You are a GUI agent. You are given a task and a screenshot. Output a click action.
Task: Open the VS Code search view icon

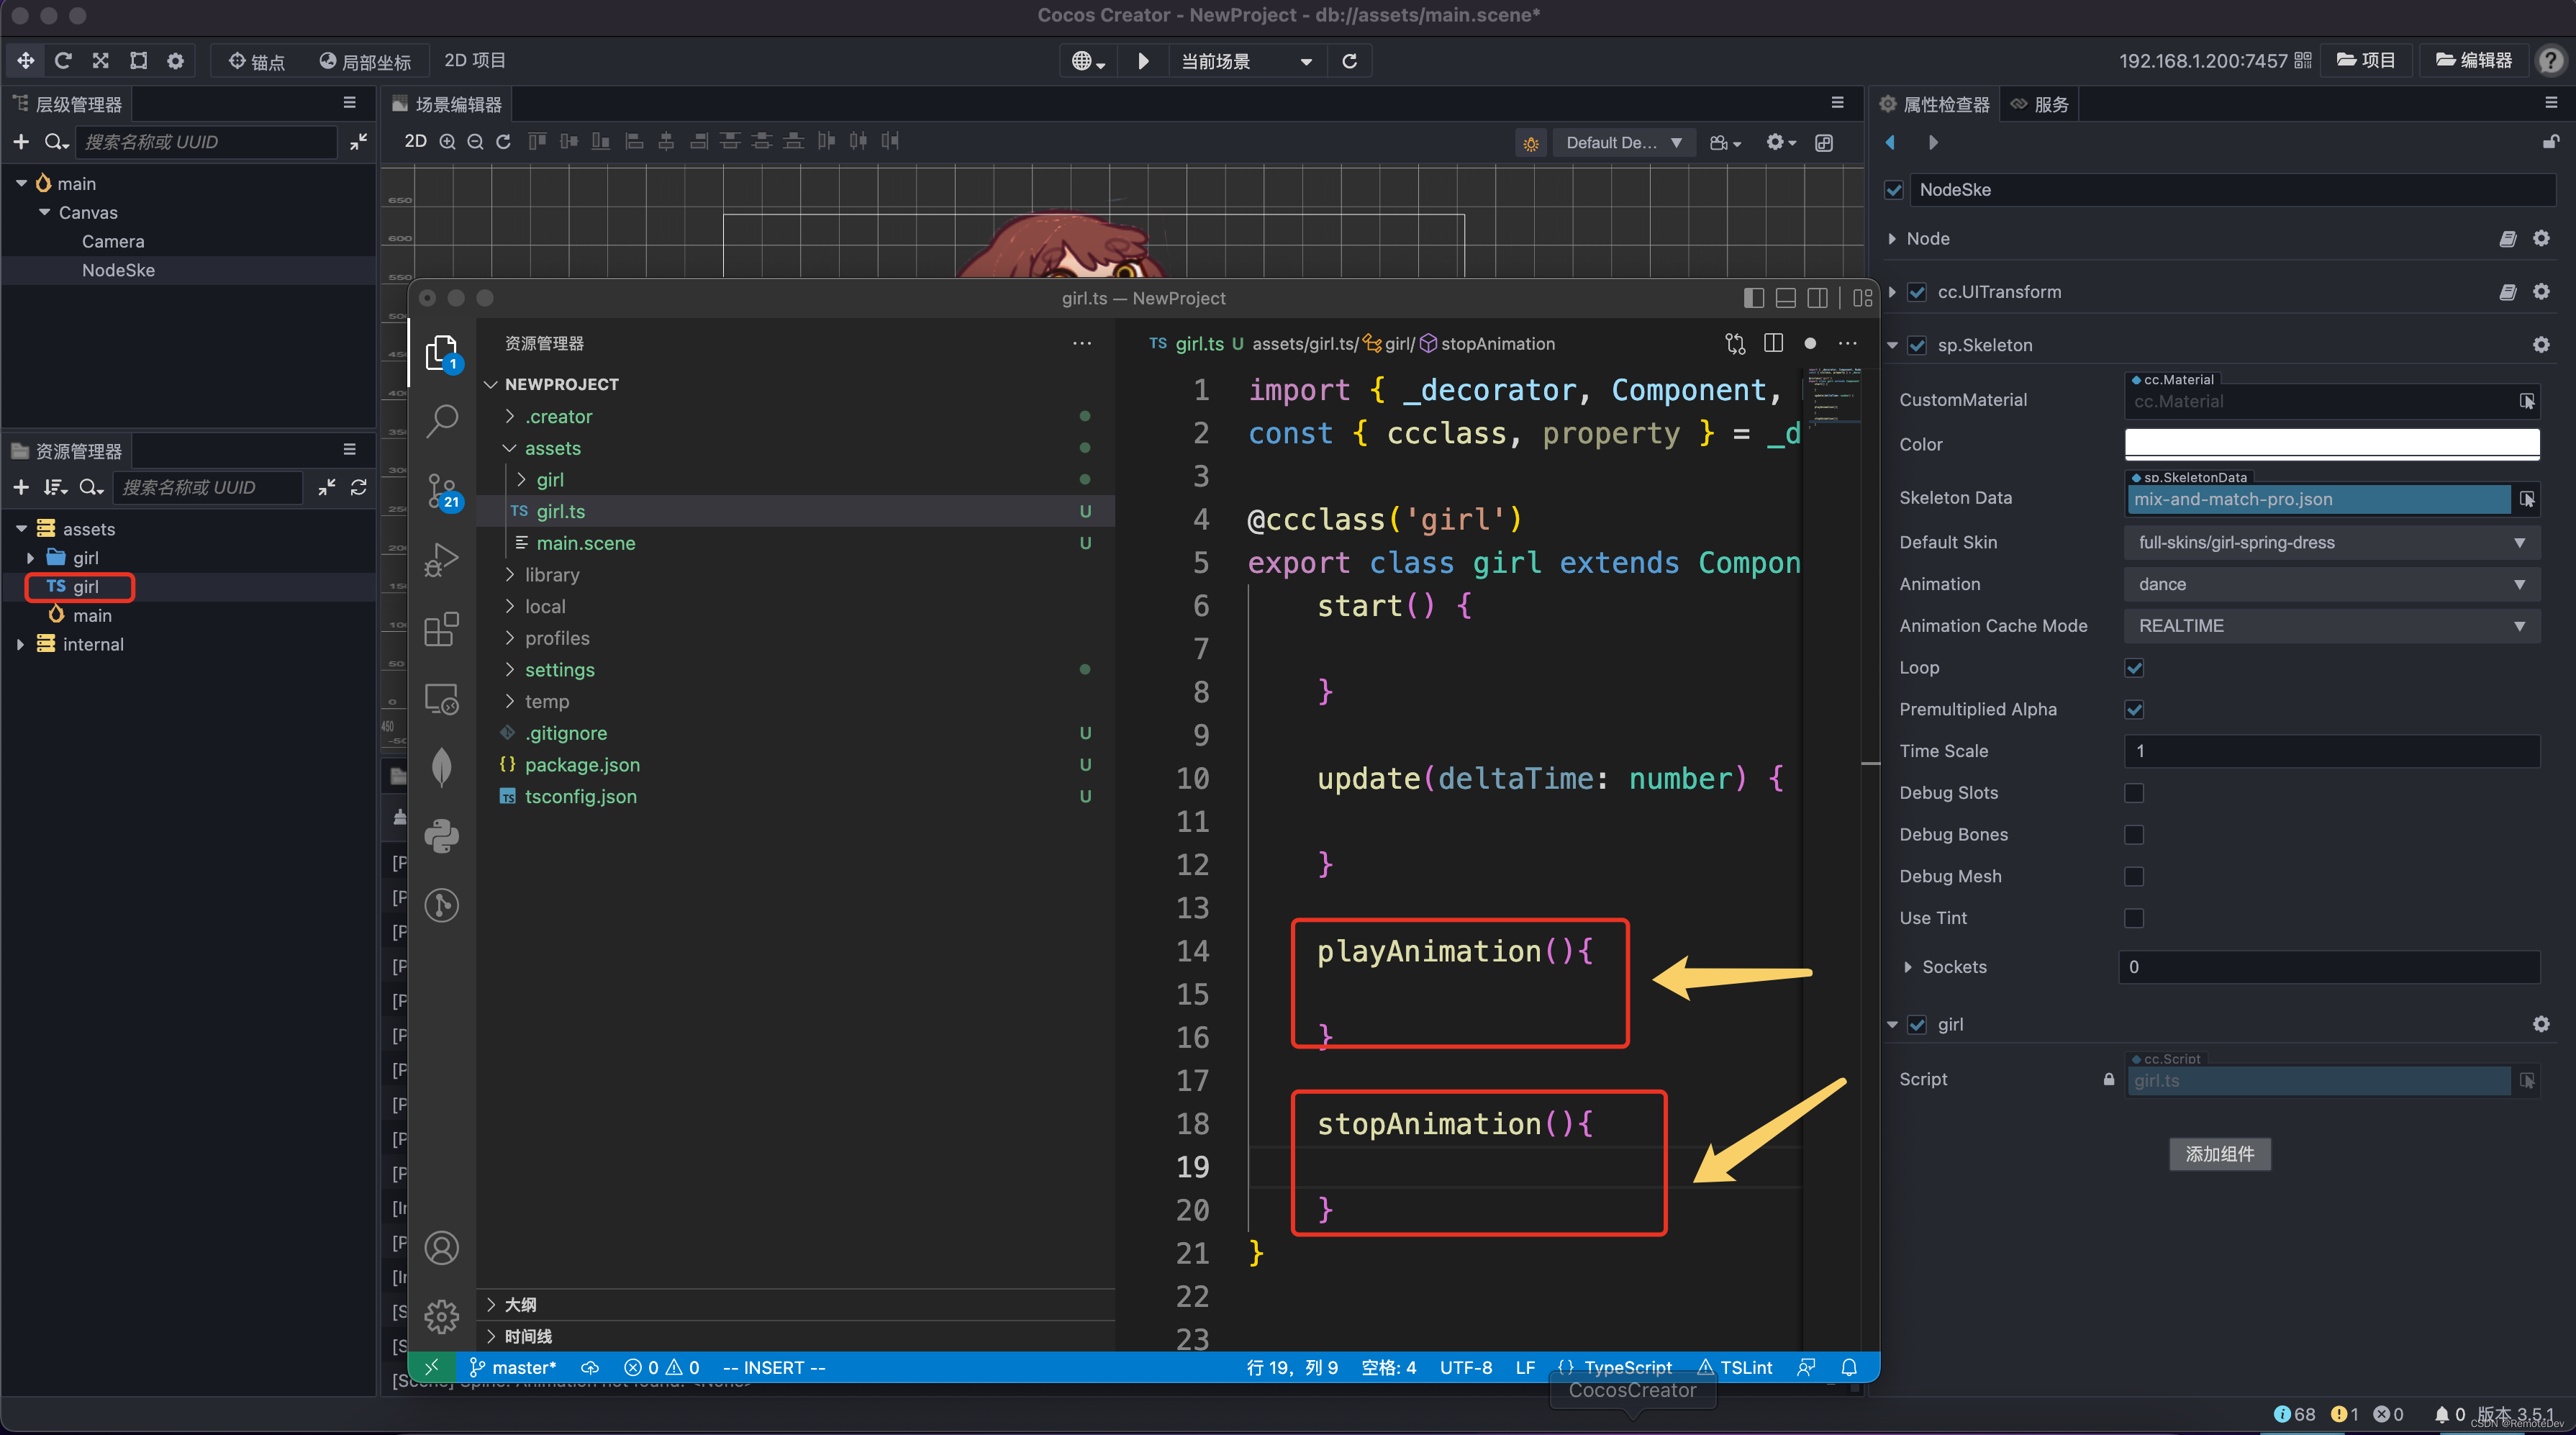click(x=441, y=420)
